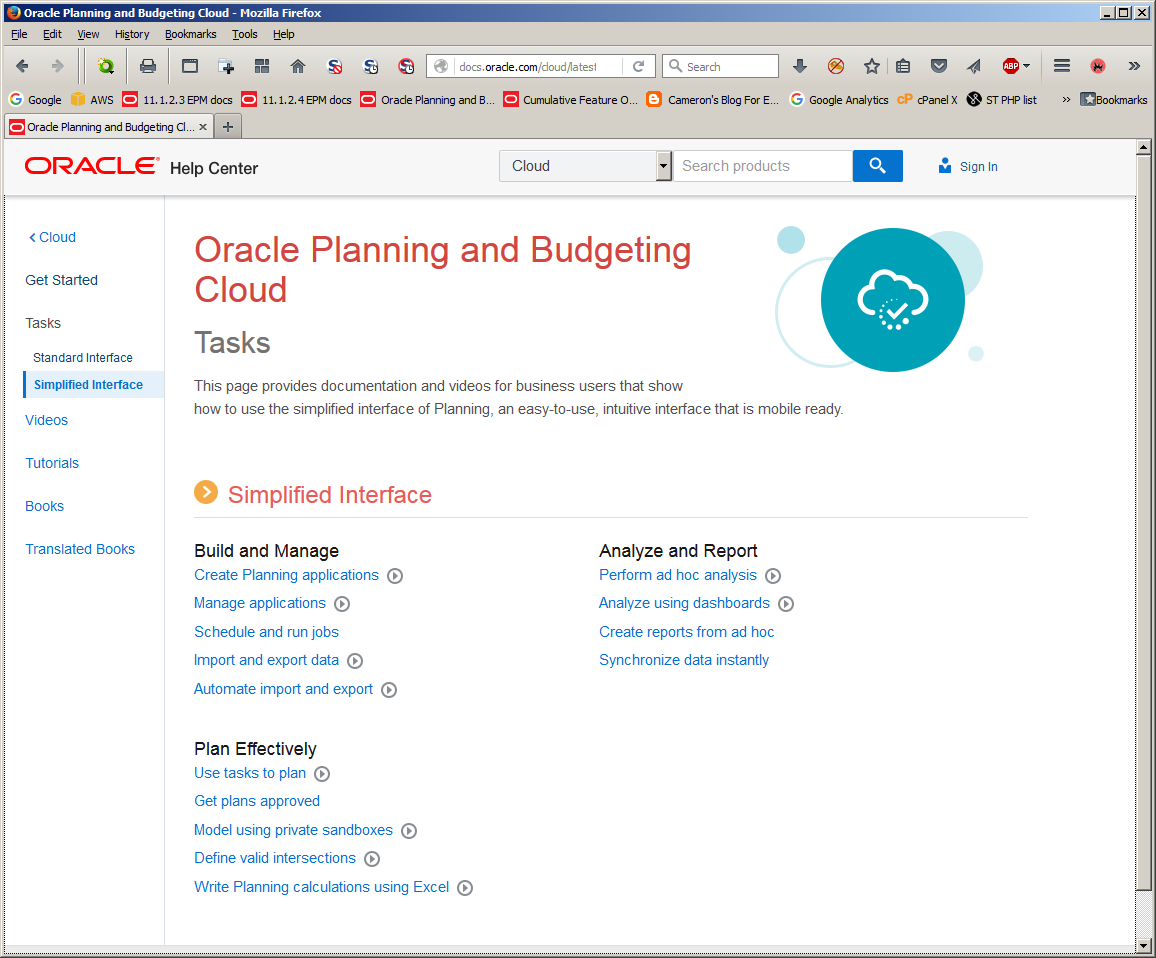Play video for Automate import and export
Viewport: 1156px width, 958px height.
pos(389,690)
